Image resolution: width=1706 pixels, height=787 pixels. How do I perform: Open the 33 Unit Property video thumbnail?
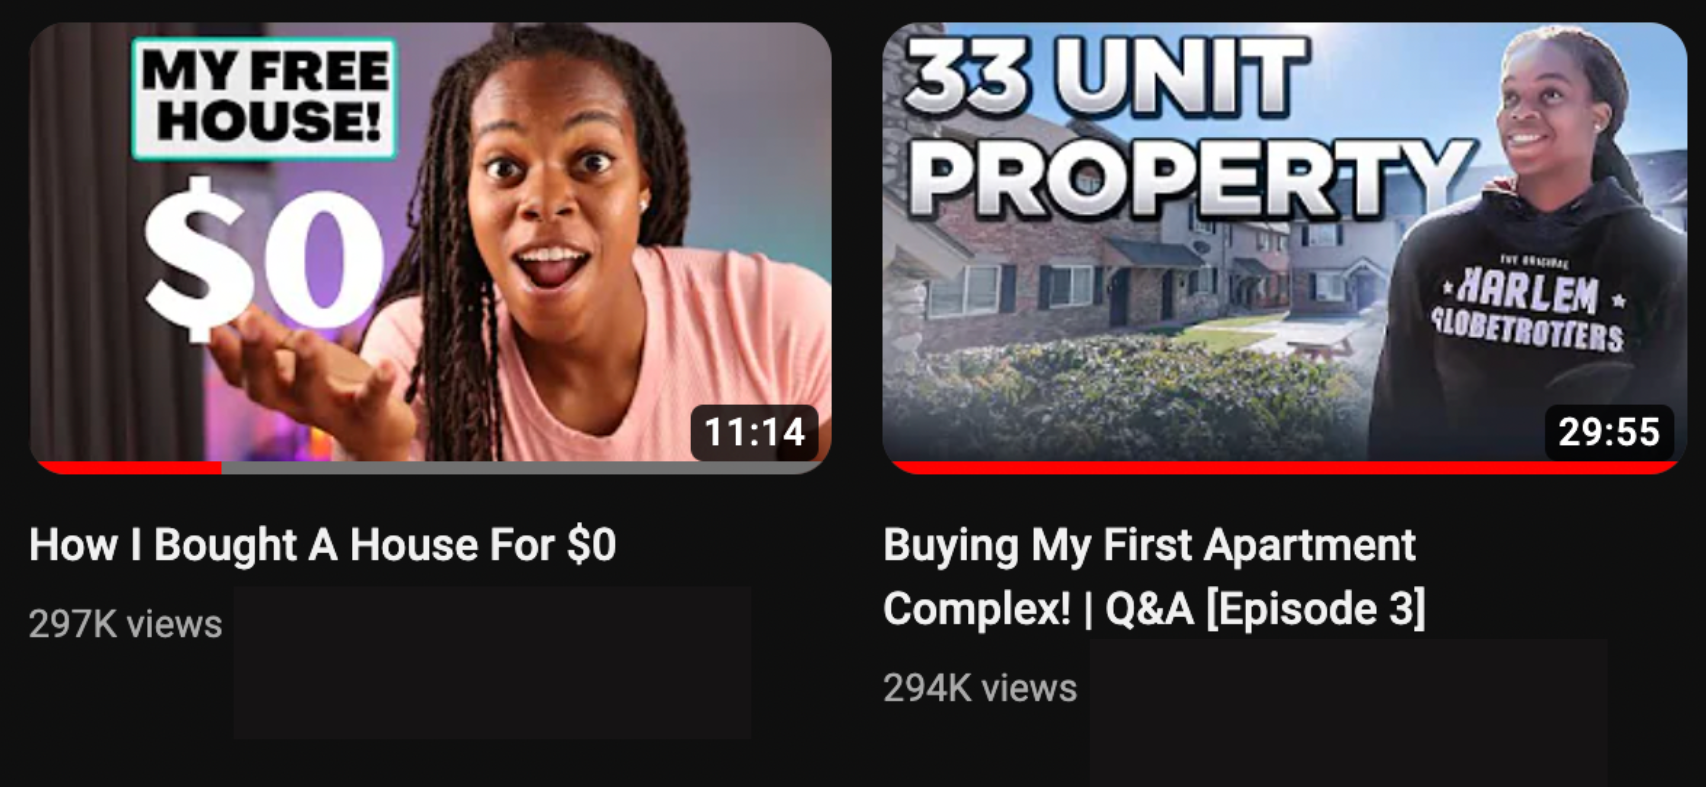(x=1284, y=247)
